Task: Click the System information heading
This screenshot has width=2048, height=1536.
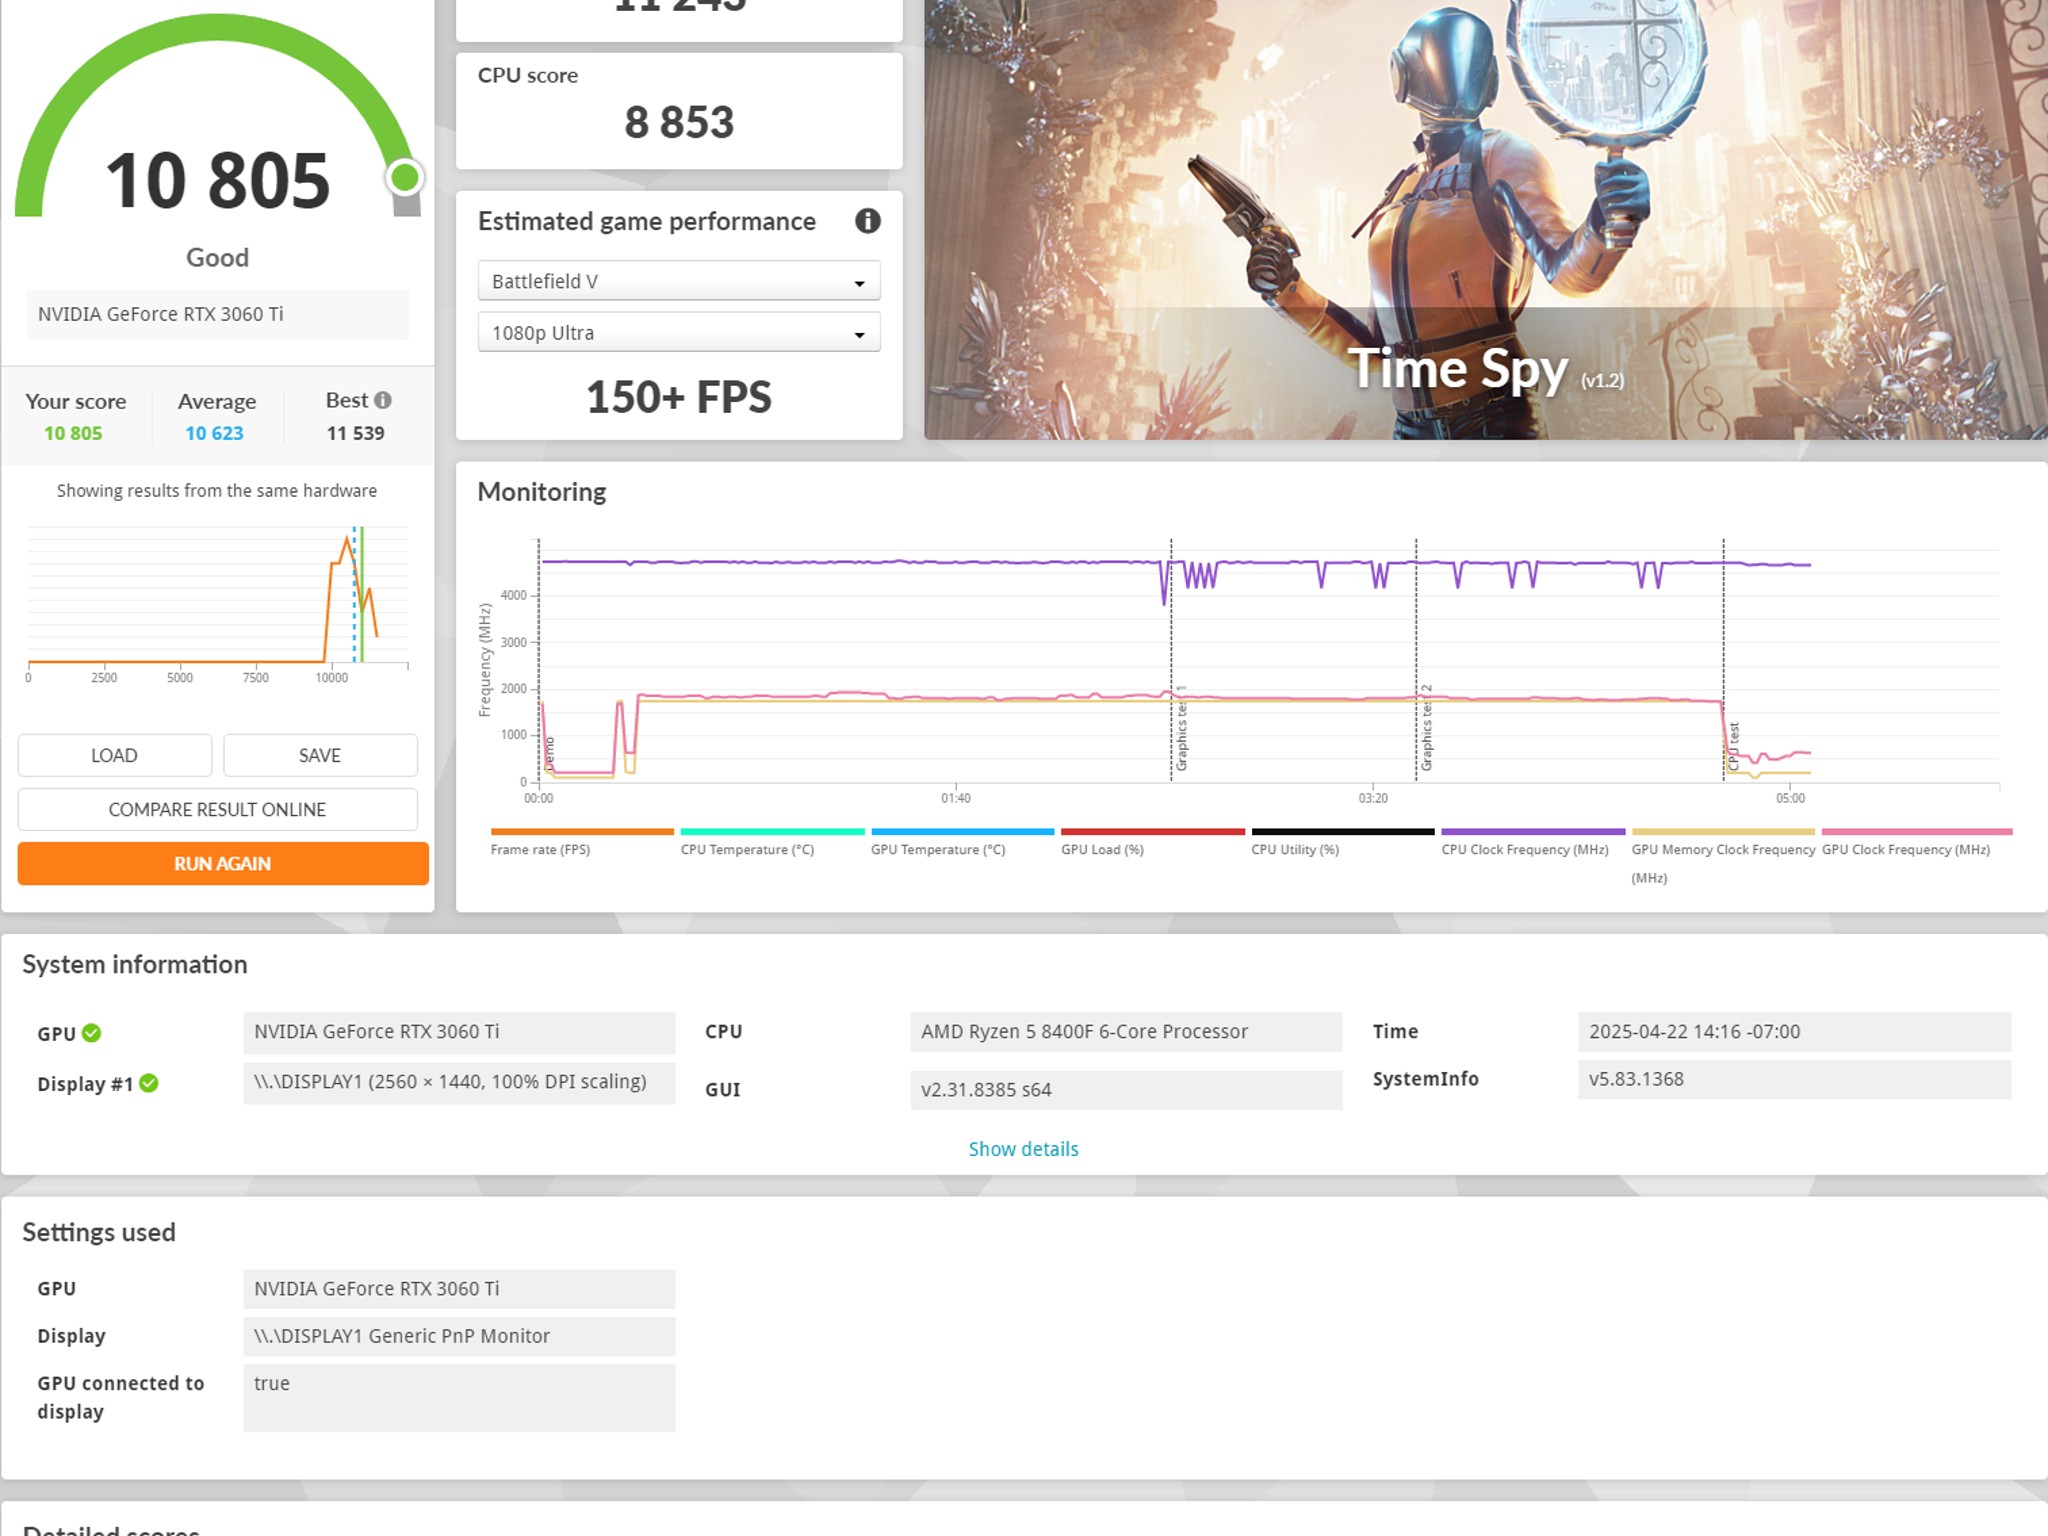Action: click(x=135, y=965)
